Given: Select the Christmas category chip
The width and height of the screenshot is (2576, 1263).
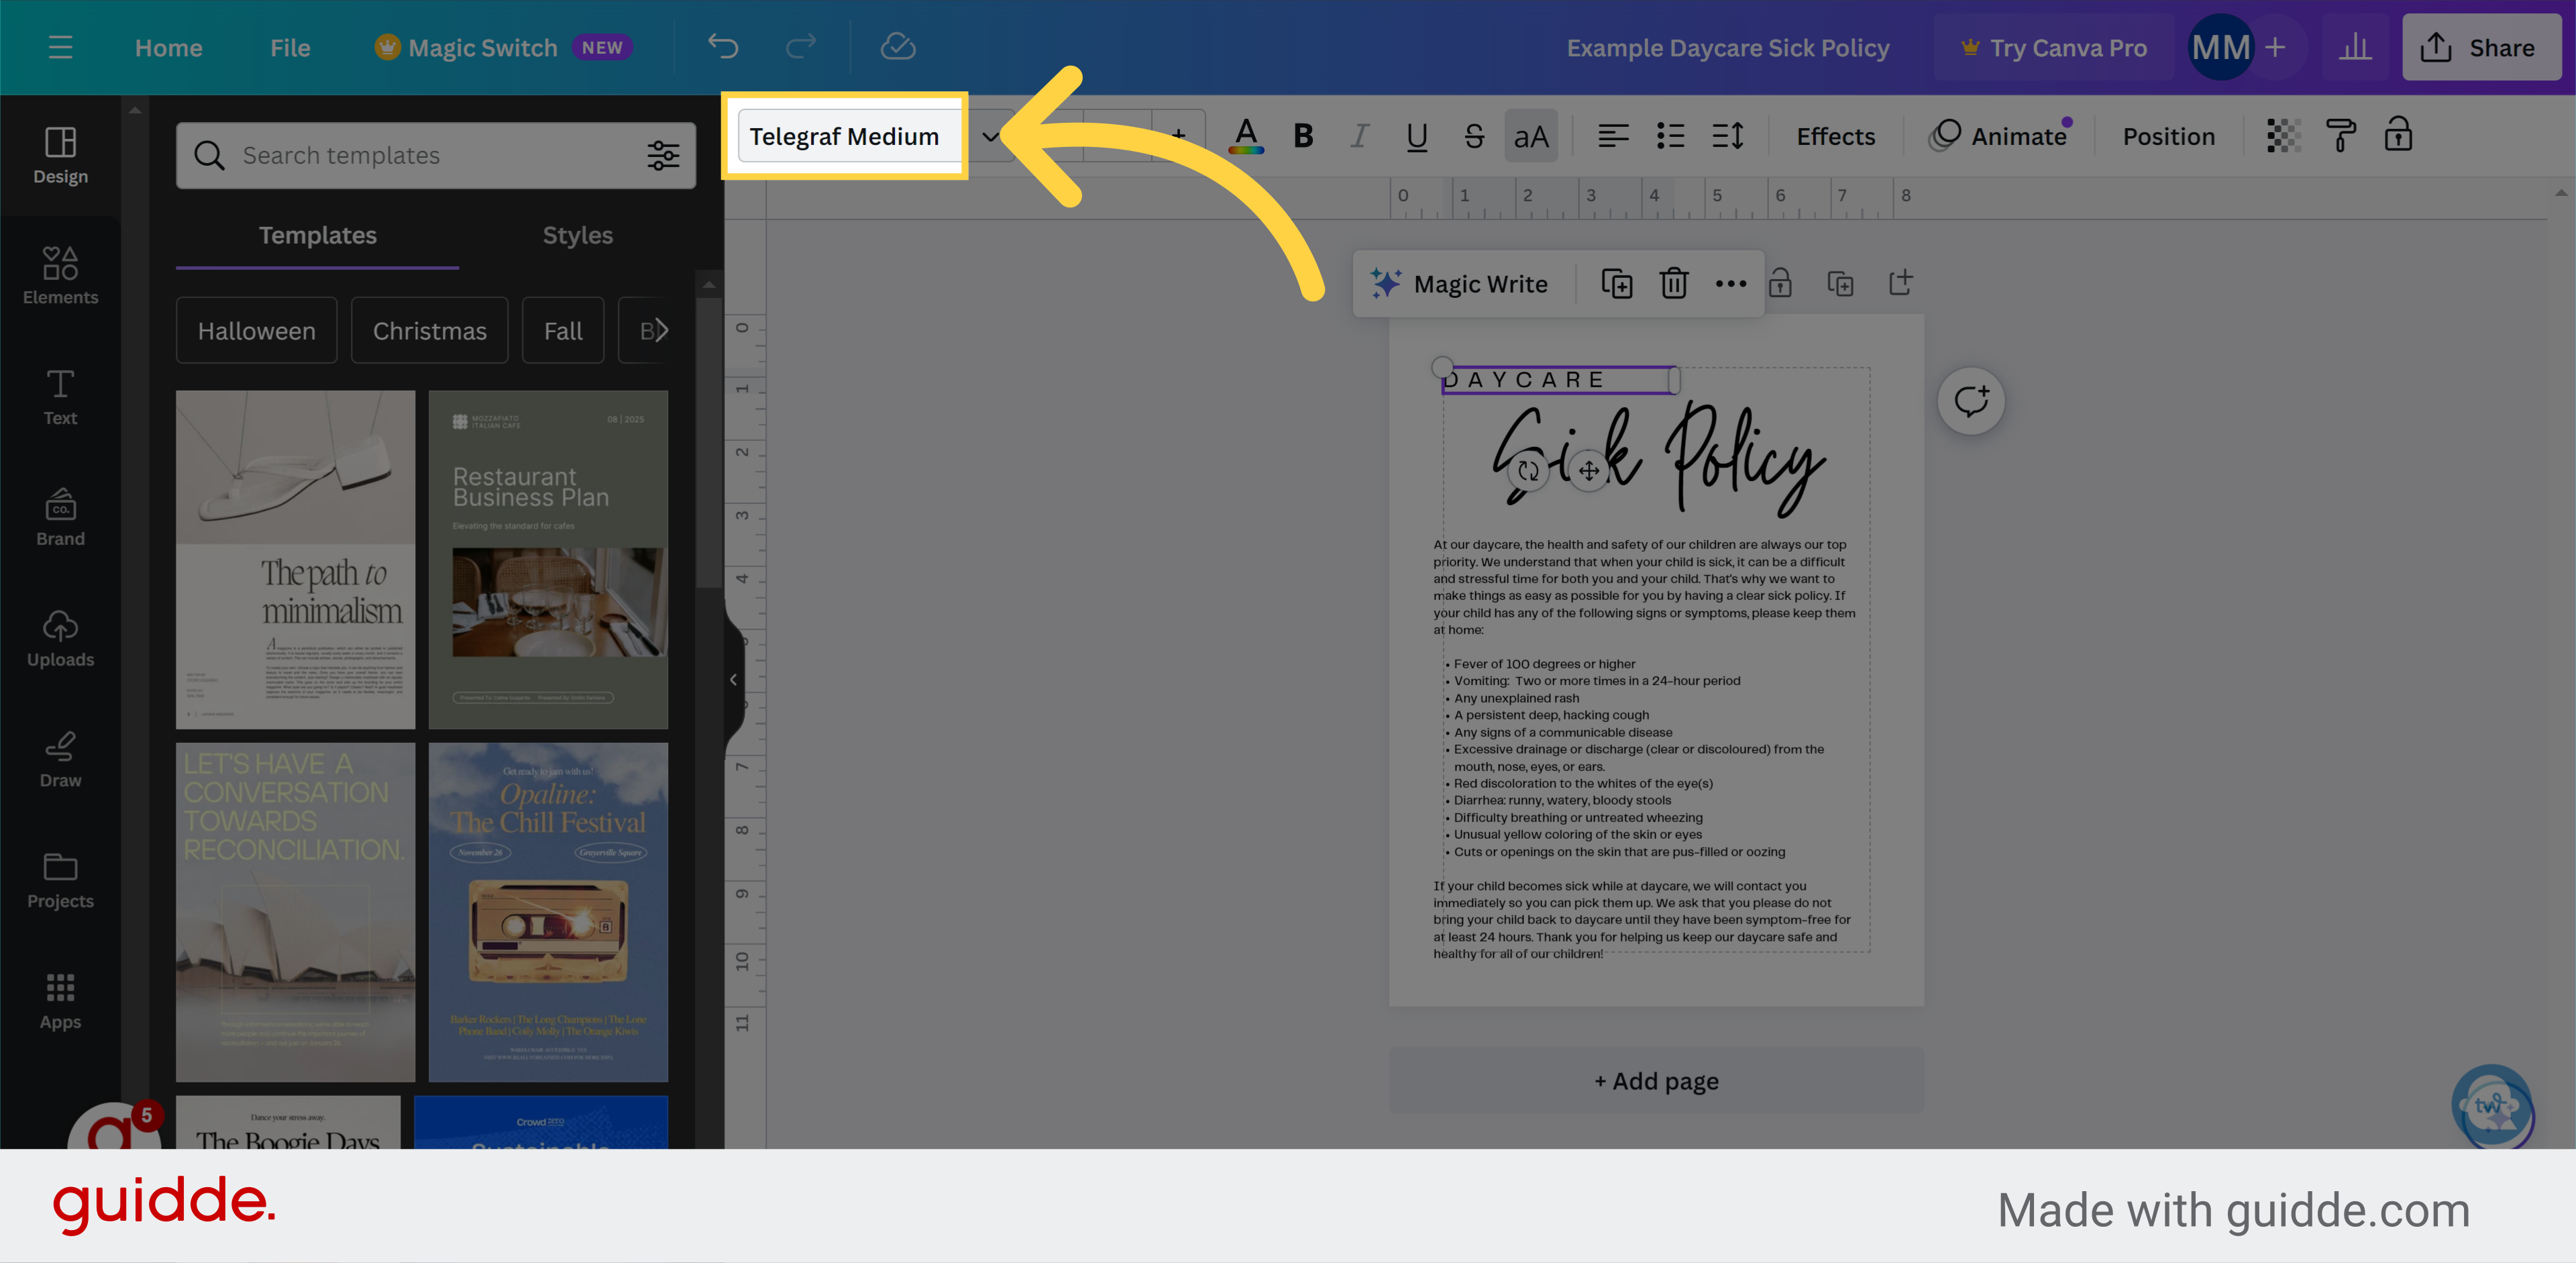Looking at the screenshot, I should [x=429, y=330].
